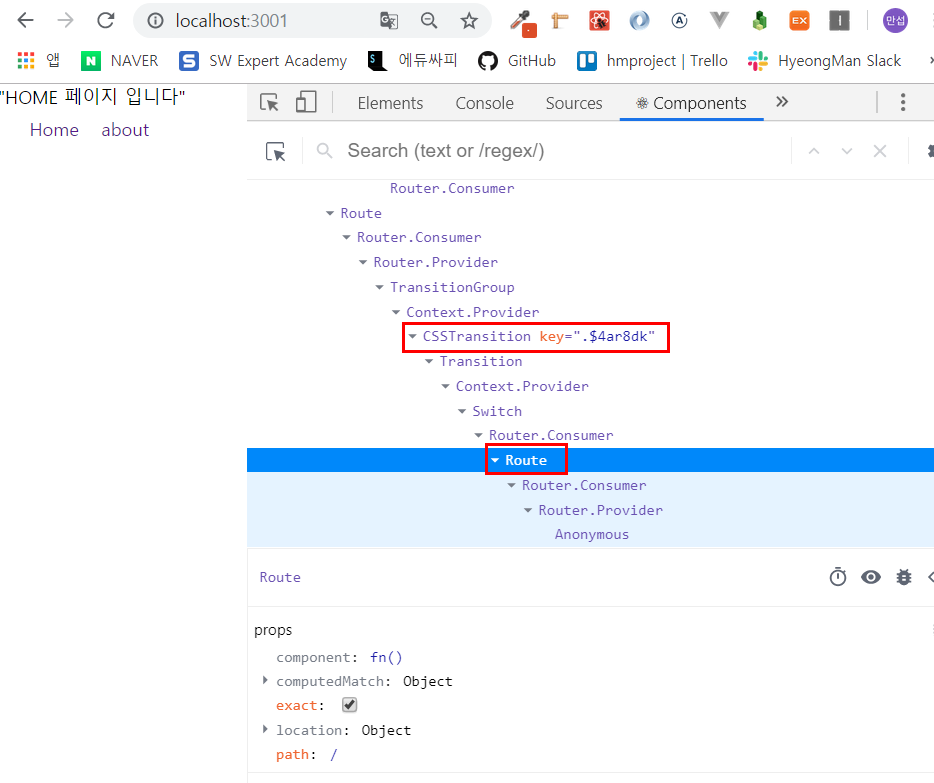Navigate to Home link on page
934x783 pixels.
(54, 130)
